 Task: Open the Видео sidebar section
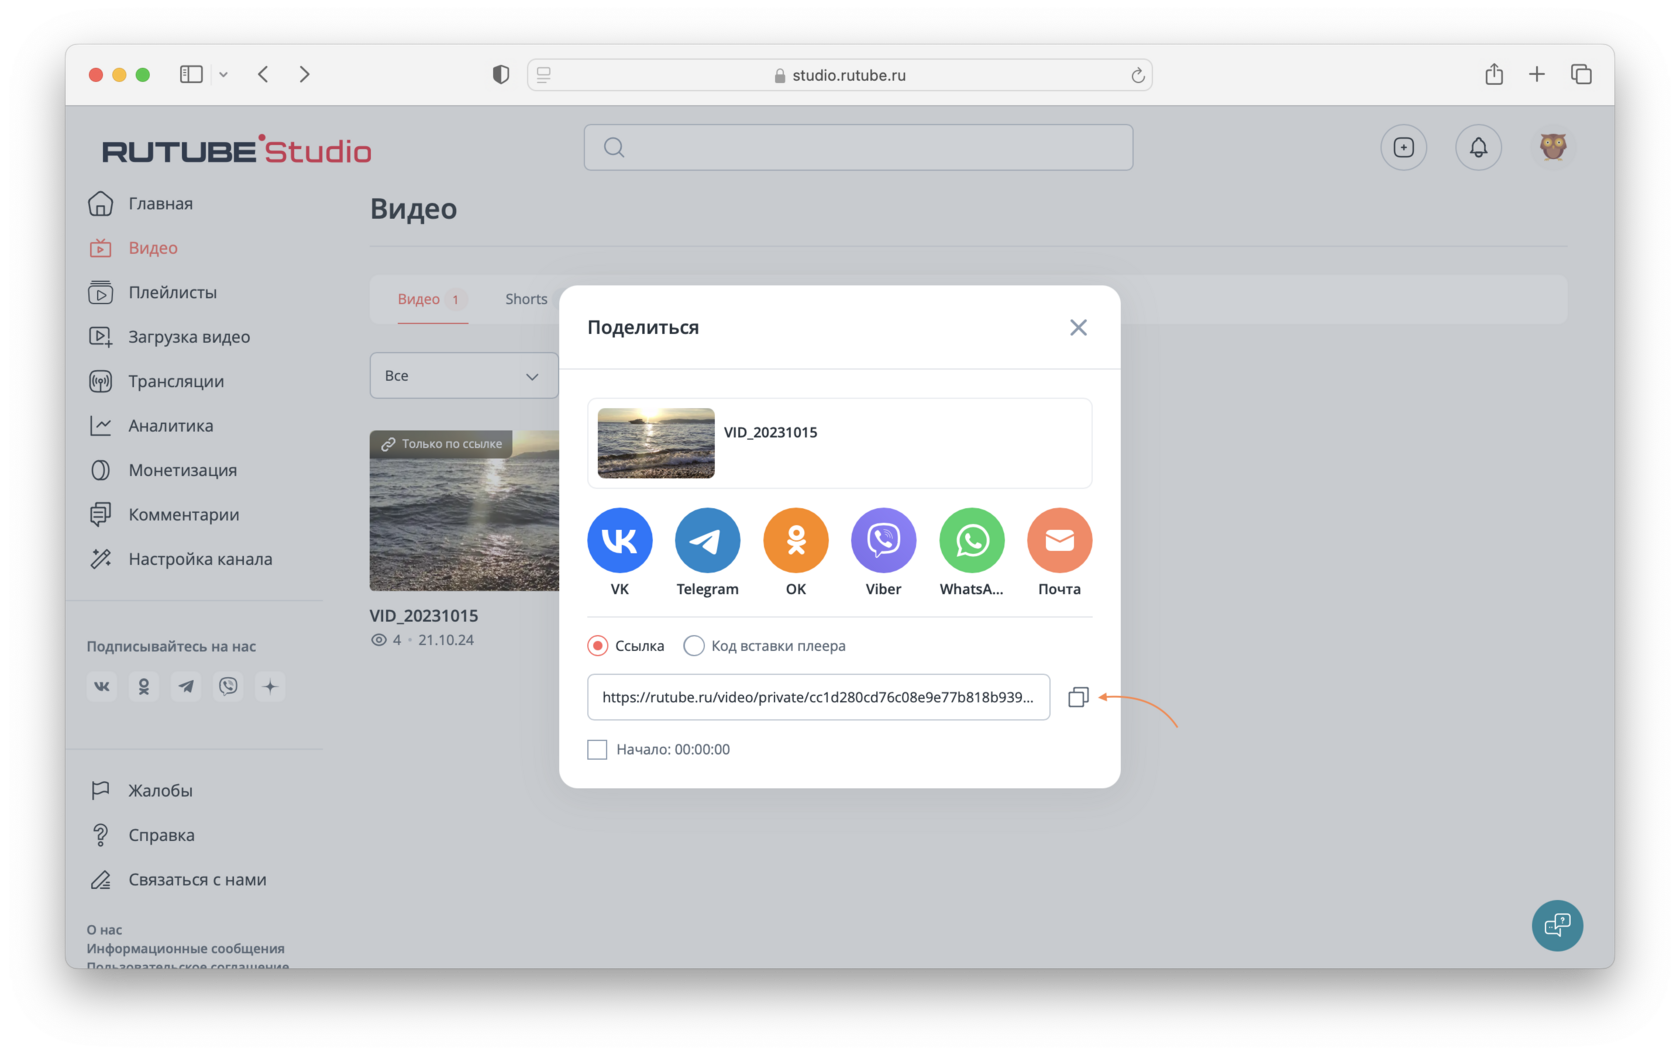pyautogui.click(x=133, y=248)
